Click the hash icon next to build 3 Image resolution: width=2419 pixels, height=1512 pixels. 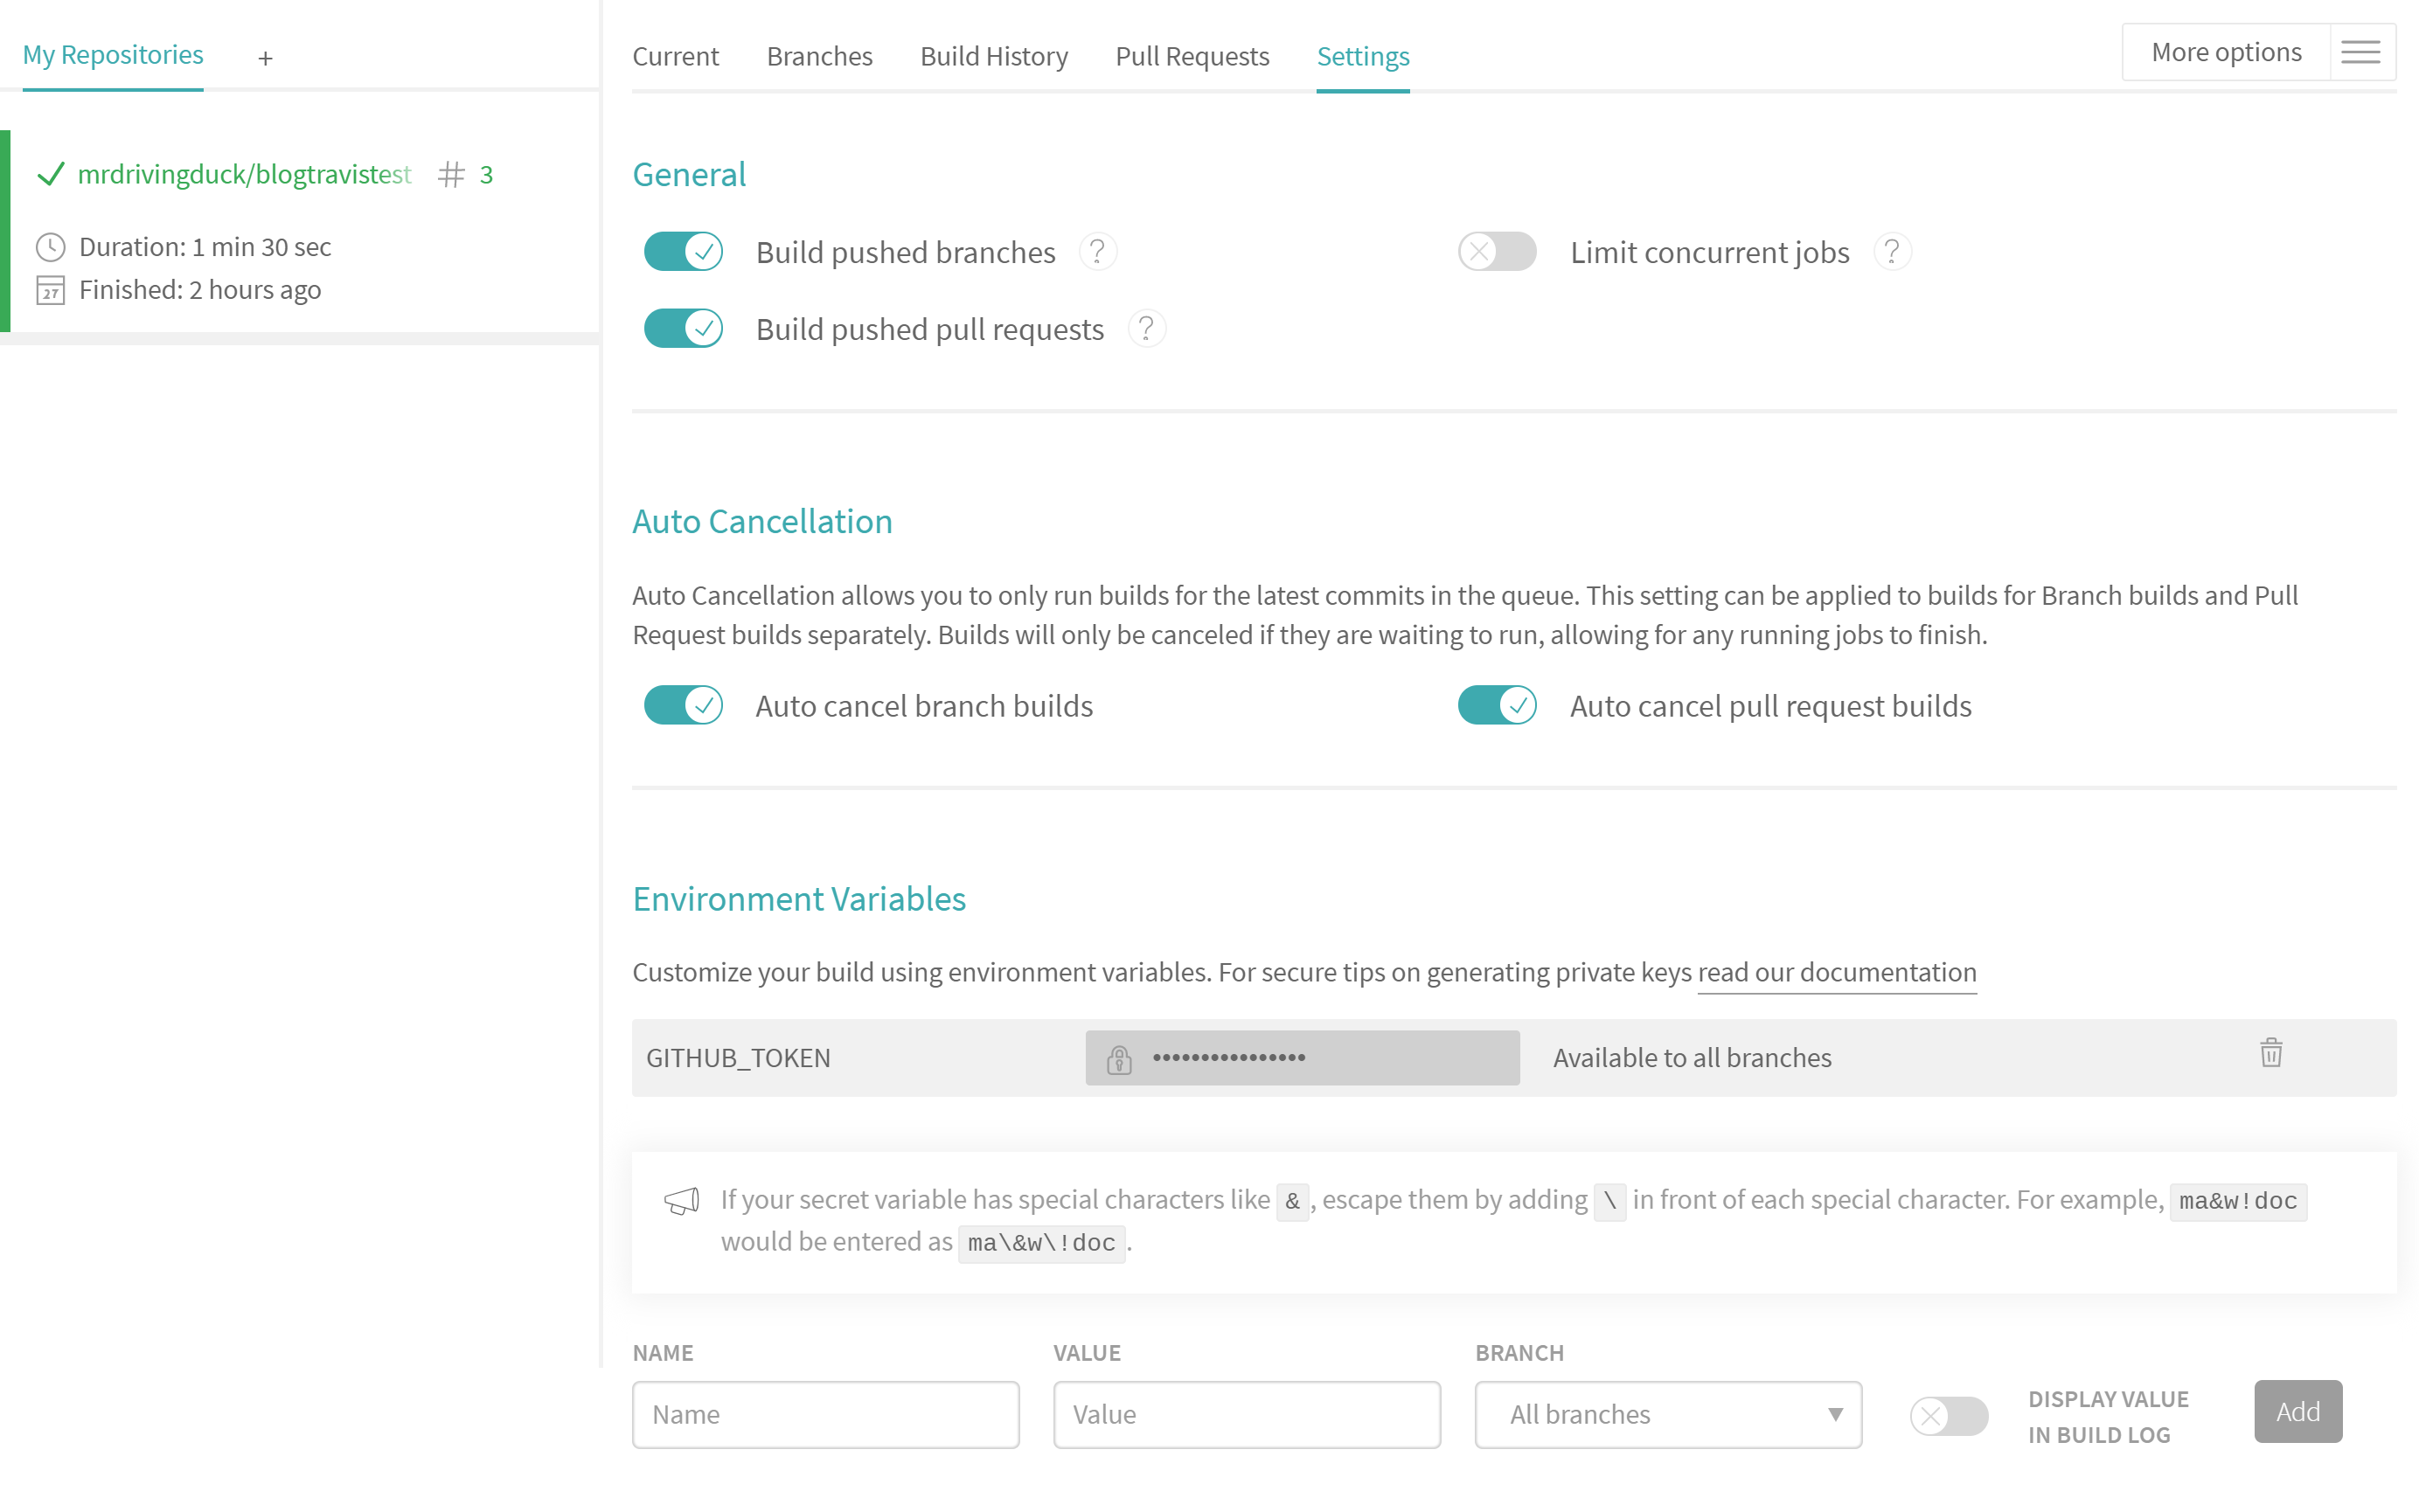(x=451, y=175)
